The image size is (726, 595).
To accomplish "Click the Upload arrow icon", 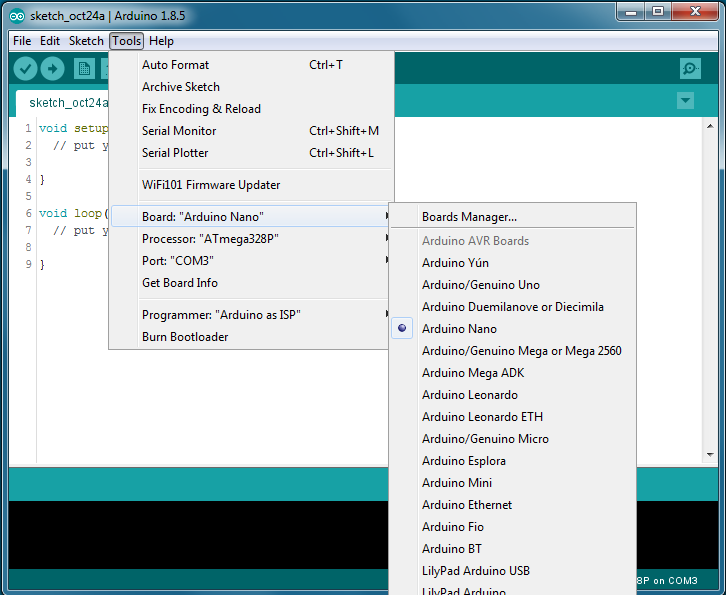I will [x=52, y=69].
